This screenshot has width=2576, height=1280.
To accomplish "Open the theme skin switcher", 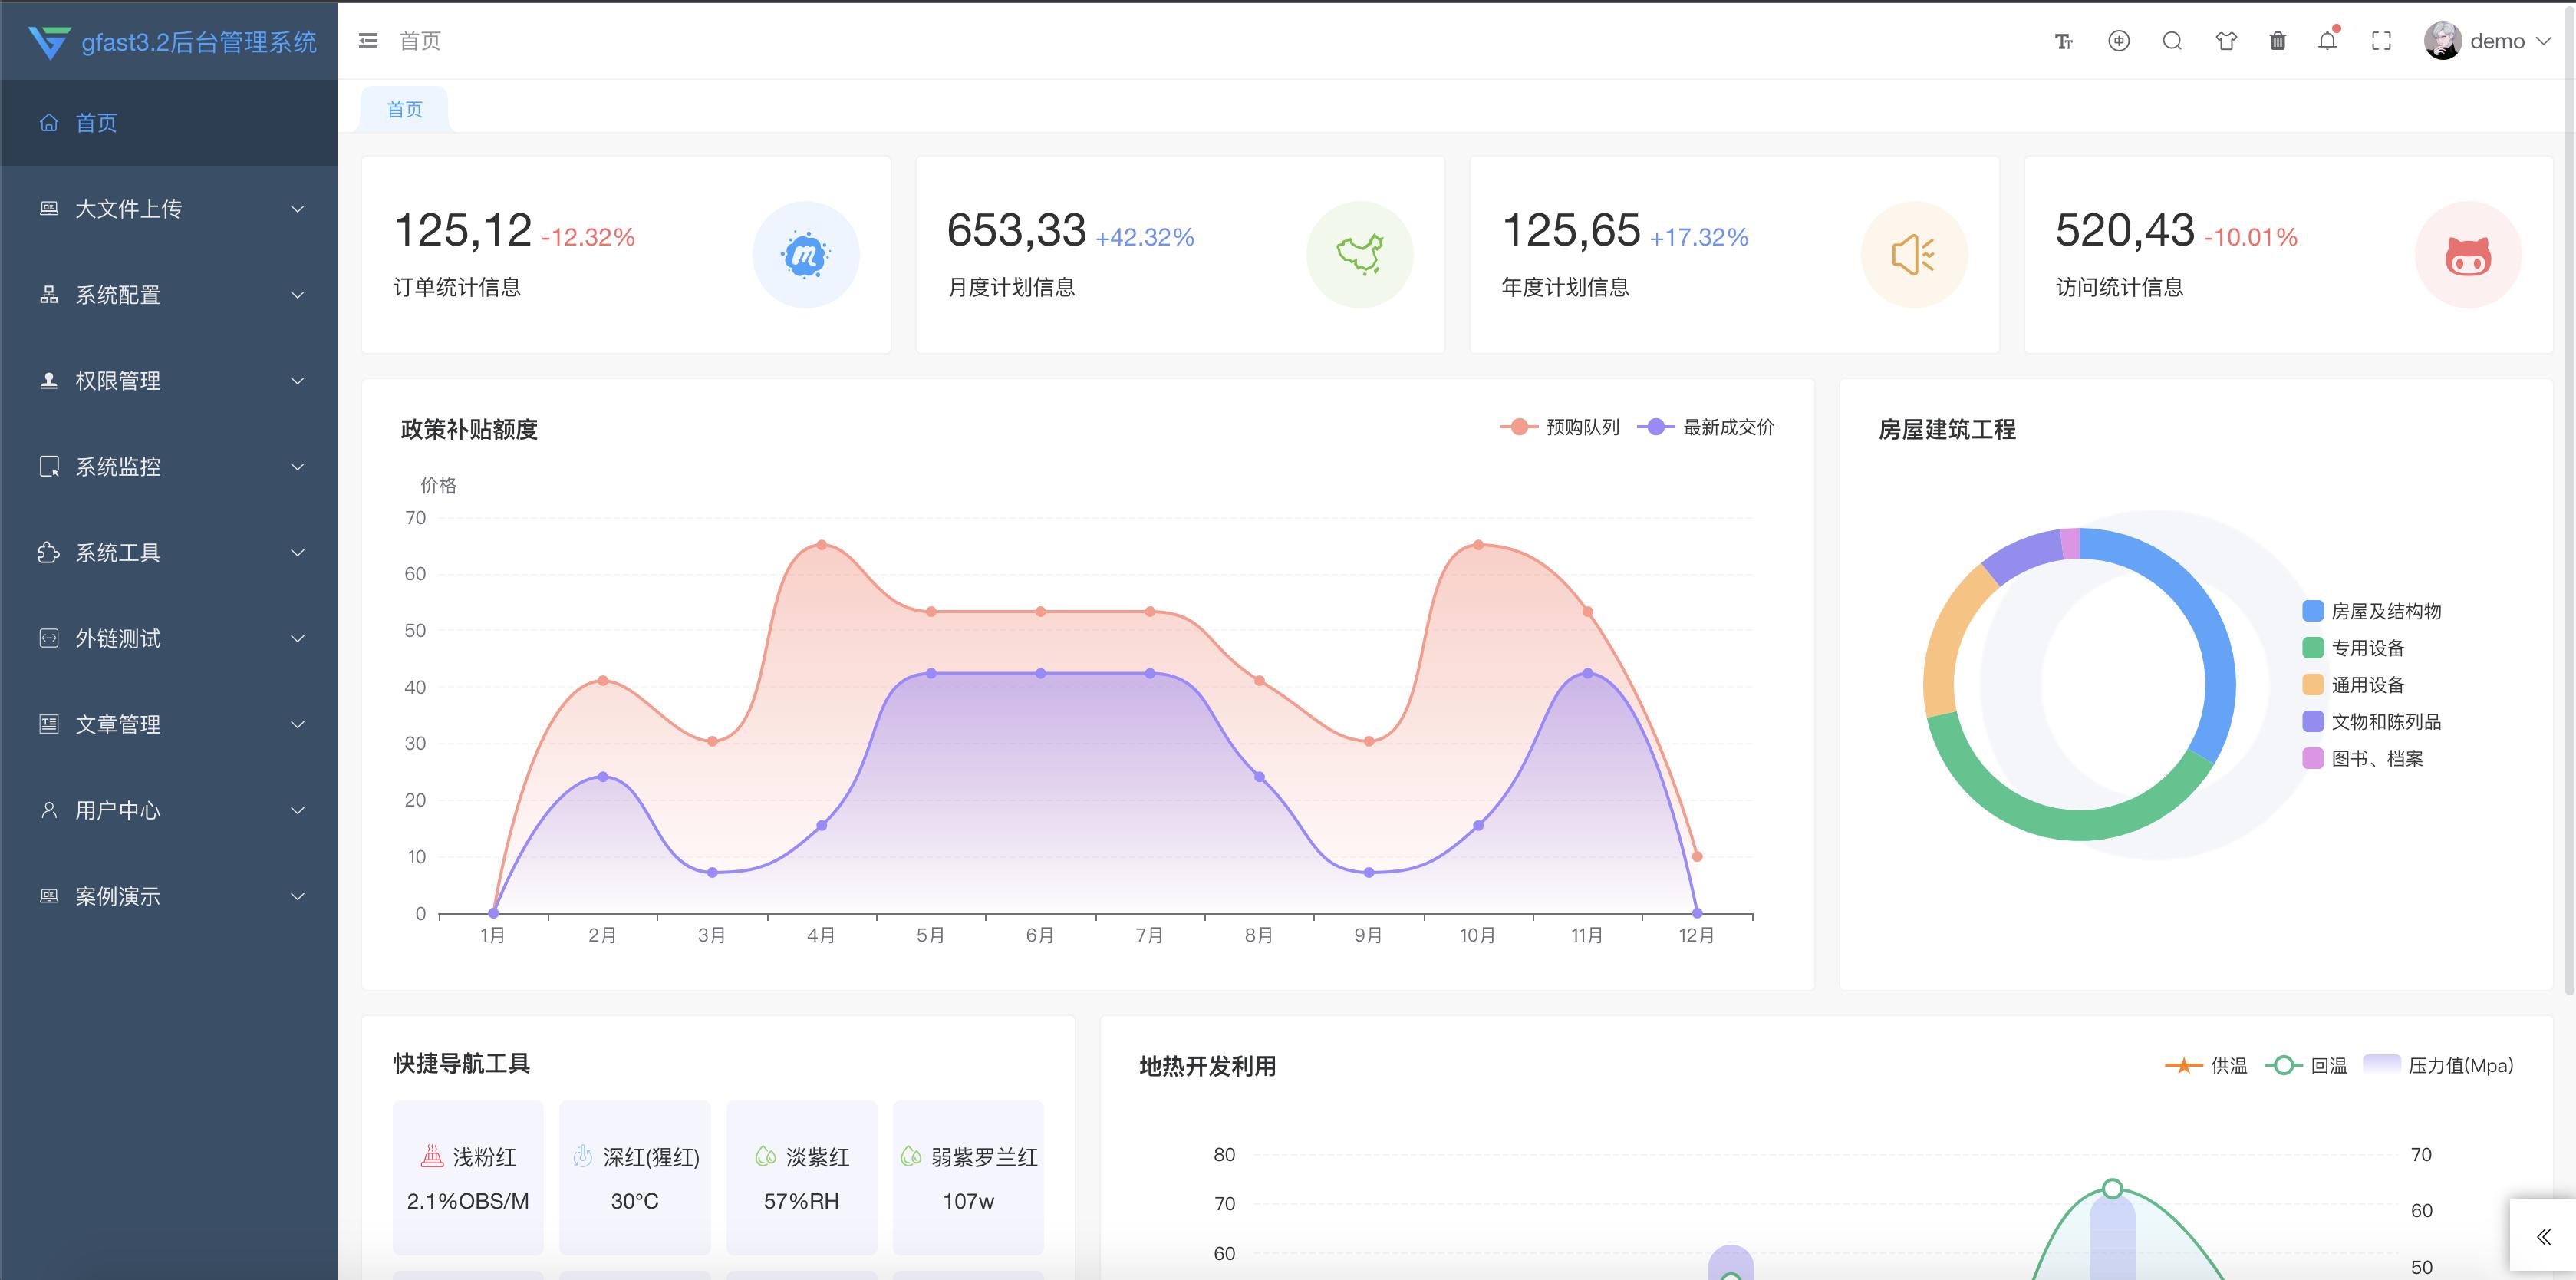I will 2225,41.
